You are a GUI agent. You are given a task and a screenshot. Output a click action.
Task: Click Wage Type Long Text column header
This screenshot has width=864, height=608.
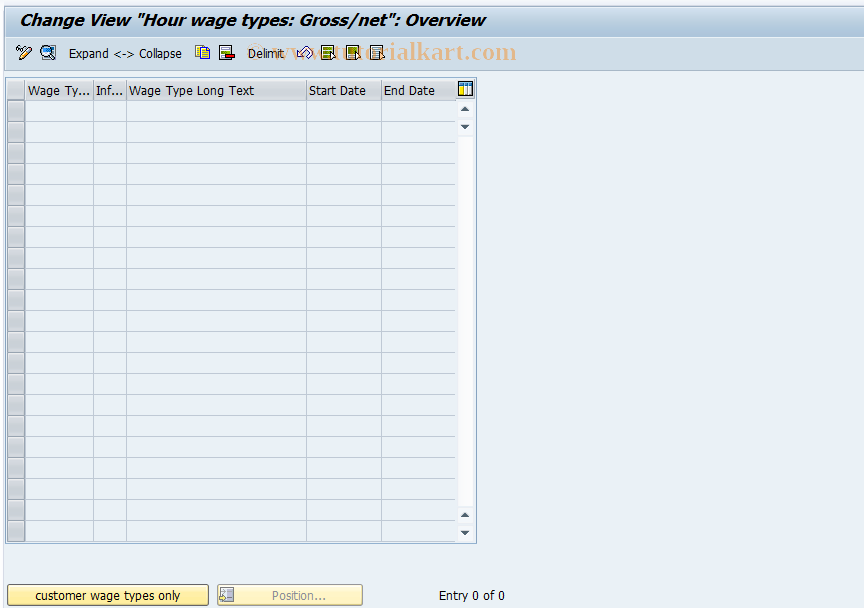pos(217,90)
